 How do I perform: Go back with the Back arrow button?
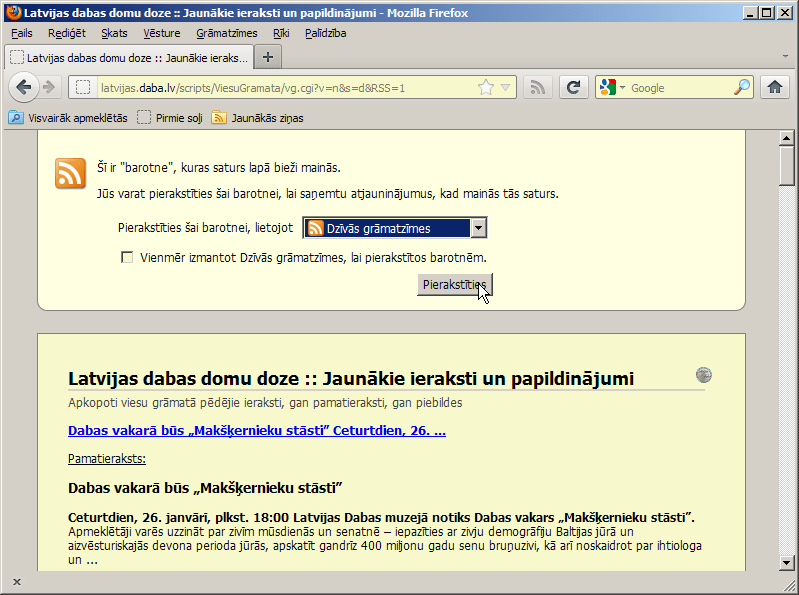(23, 88)
